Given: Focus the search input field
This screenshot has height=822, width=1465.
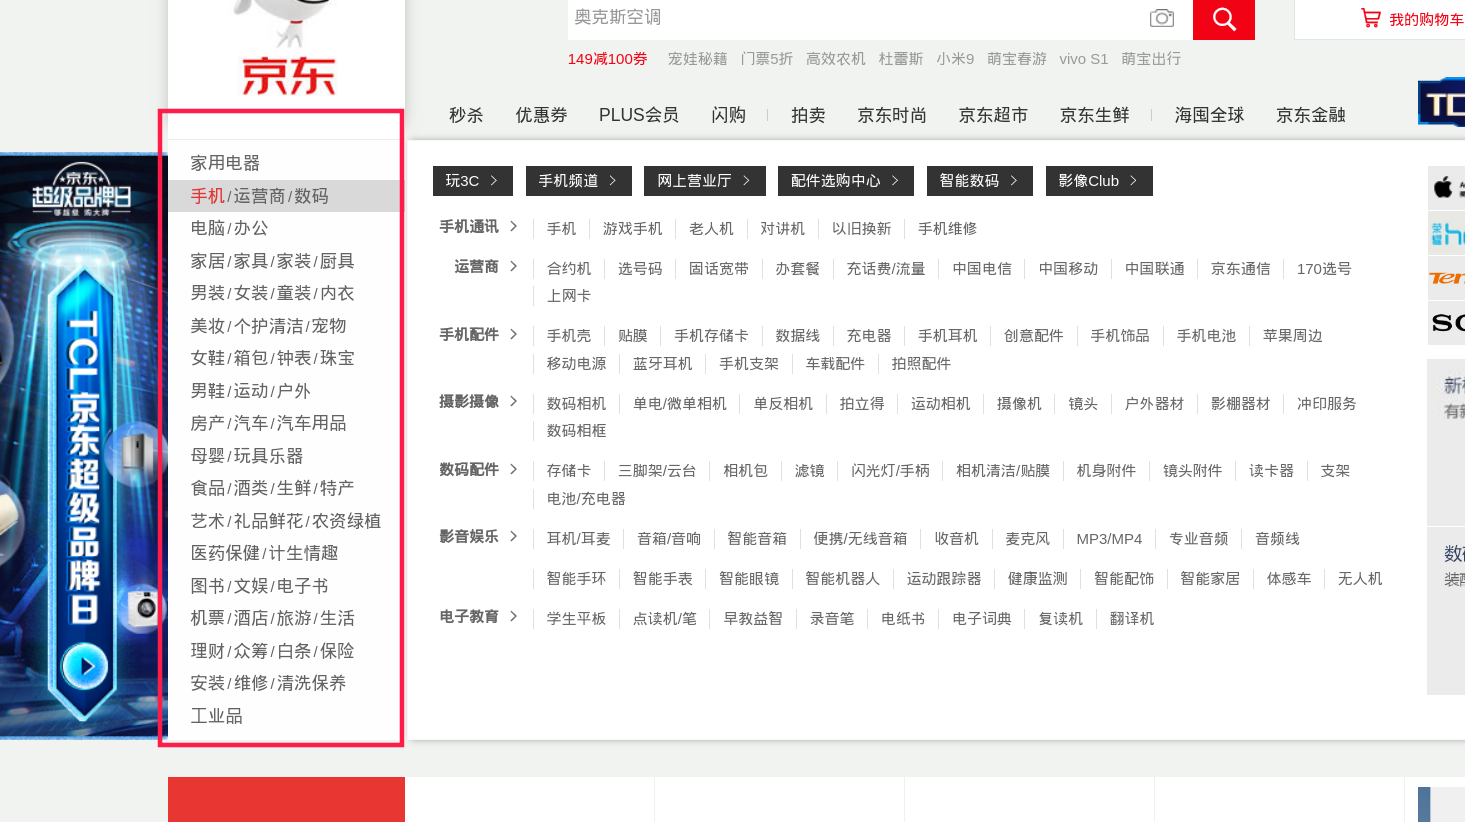Looking at the screenshot, I should 855,18.
